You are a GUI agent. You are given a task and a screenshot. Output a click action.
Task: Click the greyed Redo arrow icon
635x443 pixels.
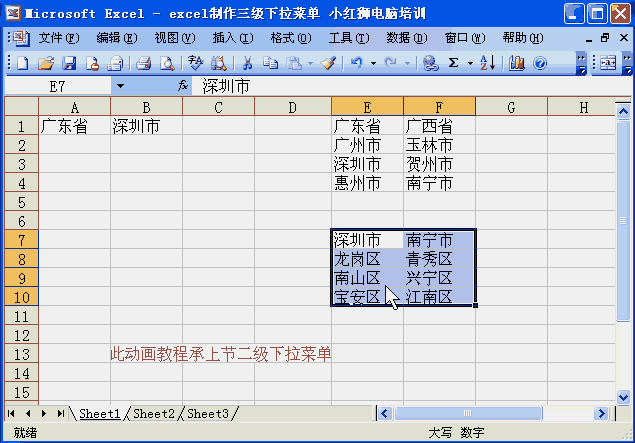[x=390, y=63]
